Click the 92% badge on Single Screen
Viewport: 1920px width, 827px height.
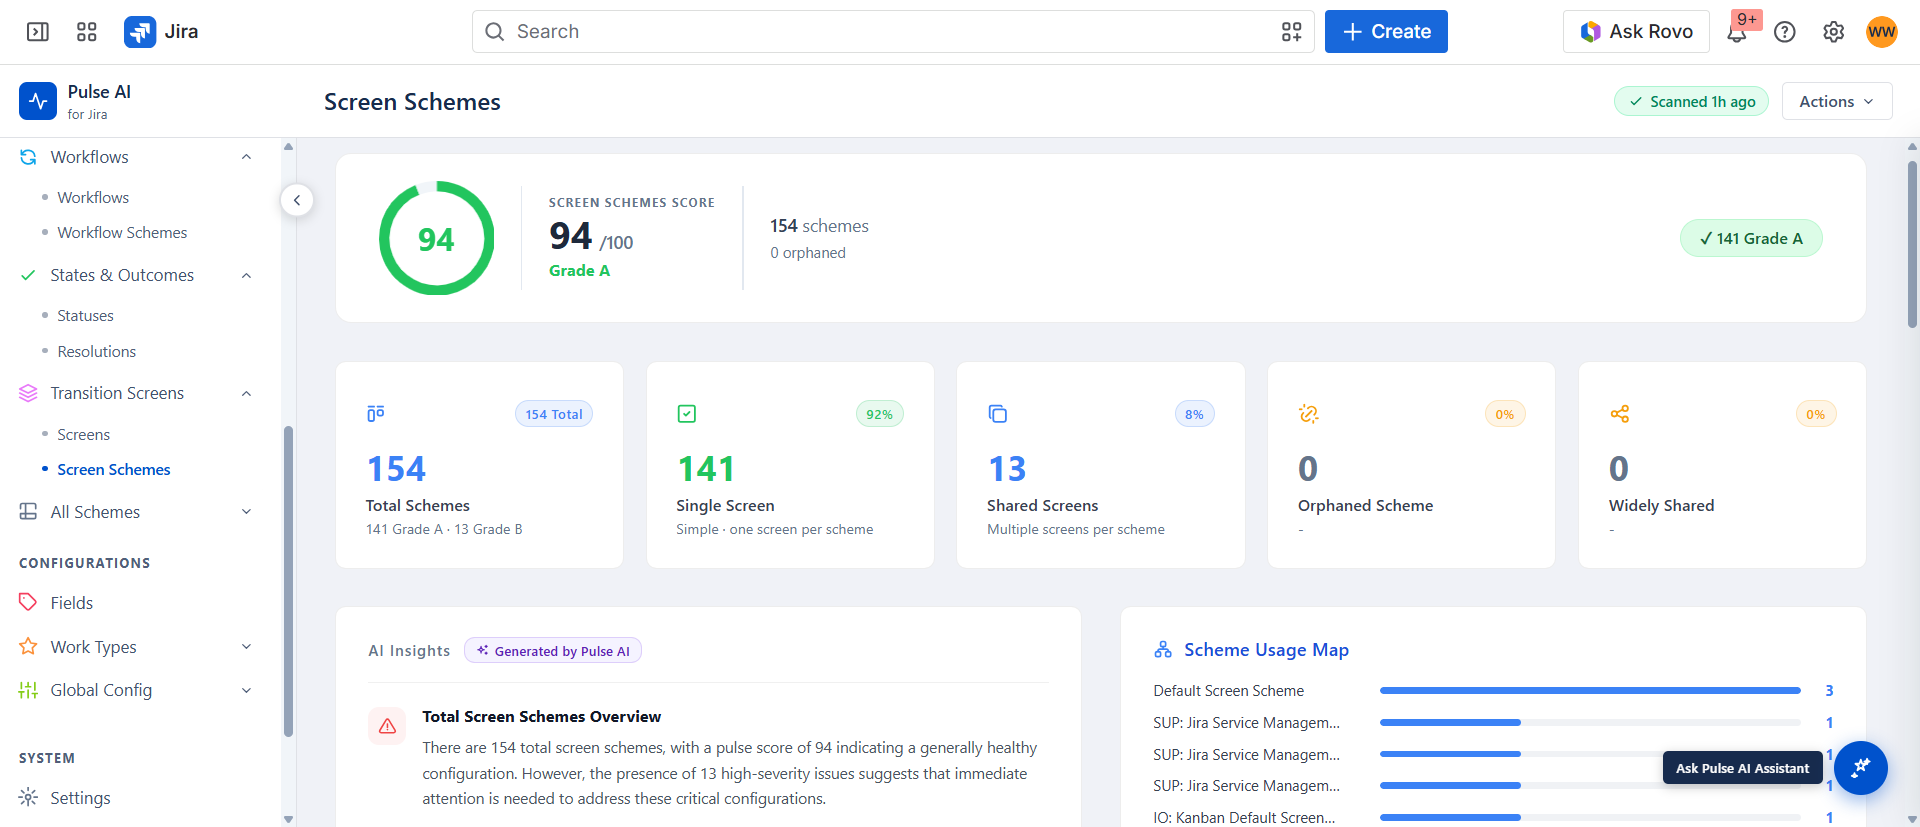(x=880, y=414)
